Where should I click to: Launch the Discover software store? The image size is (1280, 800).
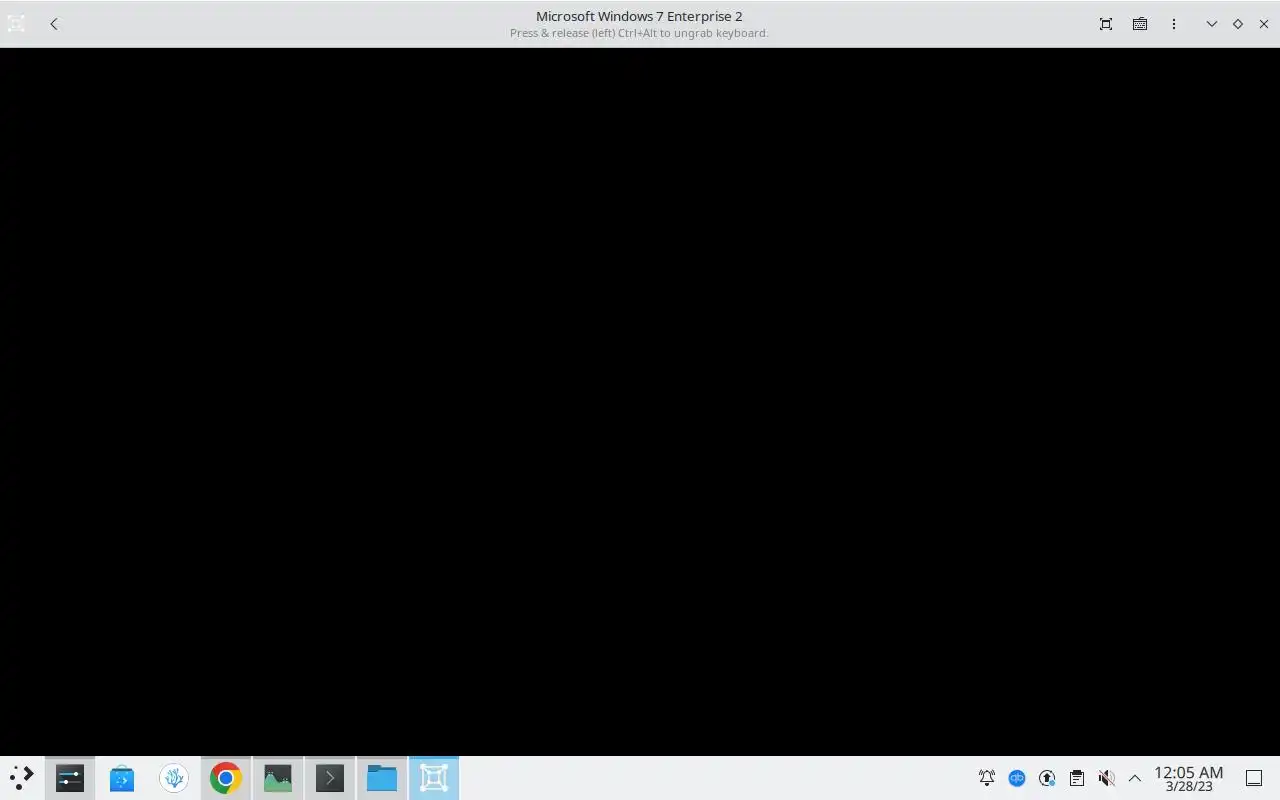[x=122, y=778]
